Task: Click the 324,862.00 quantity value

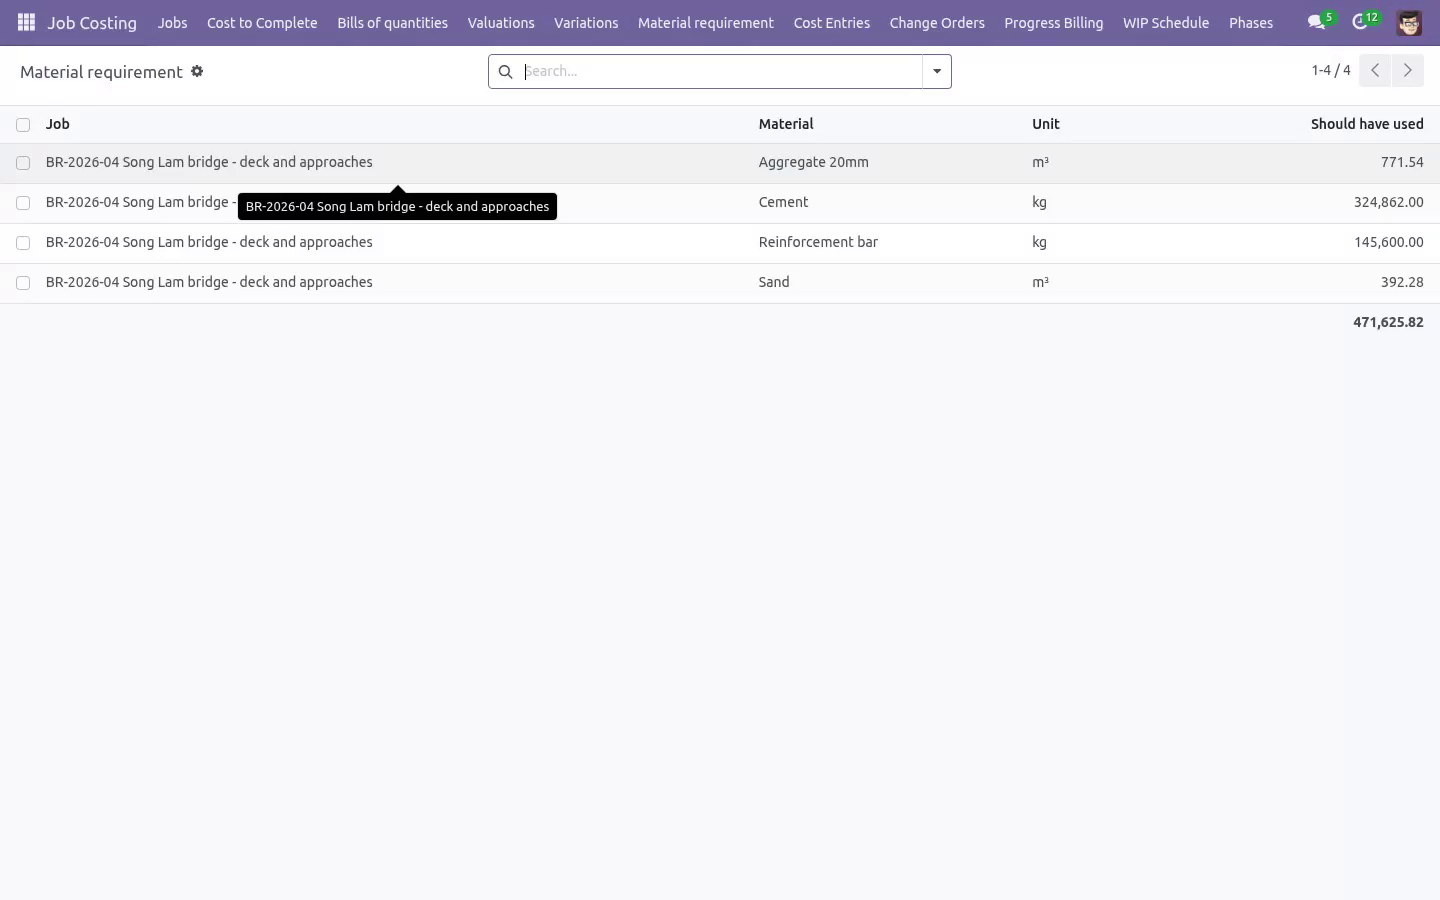Action: point(1389,202)
